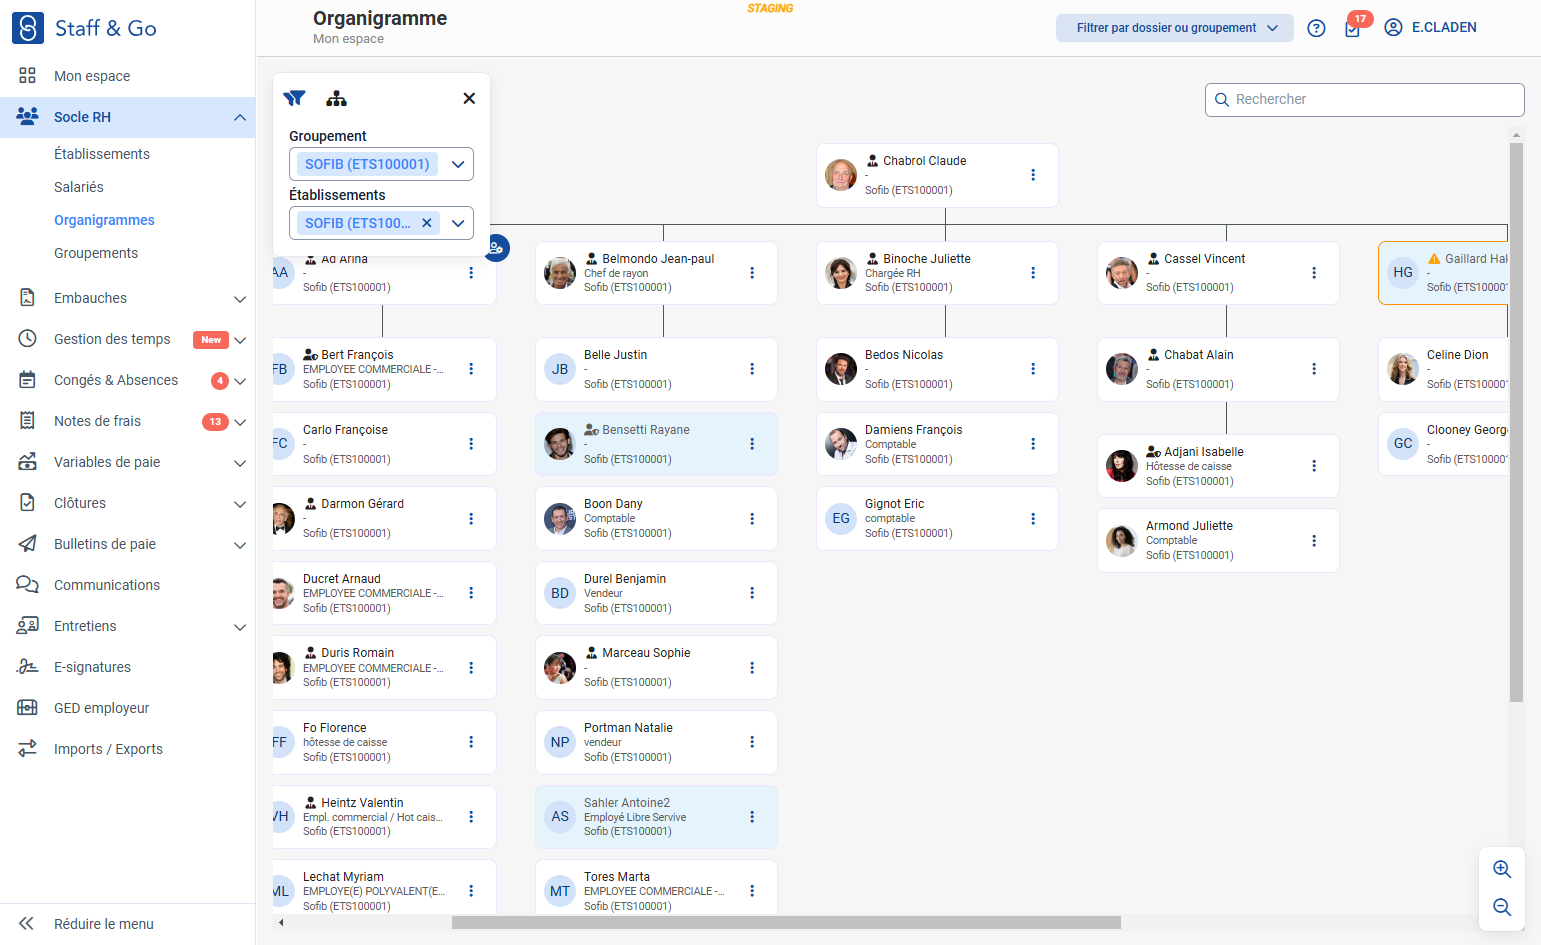1541x945 pixels.
Task: Open the tasks icon with 17 badge
Action: pos(1352,28)
